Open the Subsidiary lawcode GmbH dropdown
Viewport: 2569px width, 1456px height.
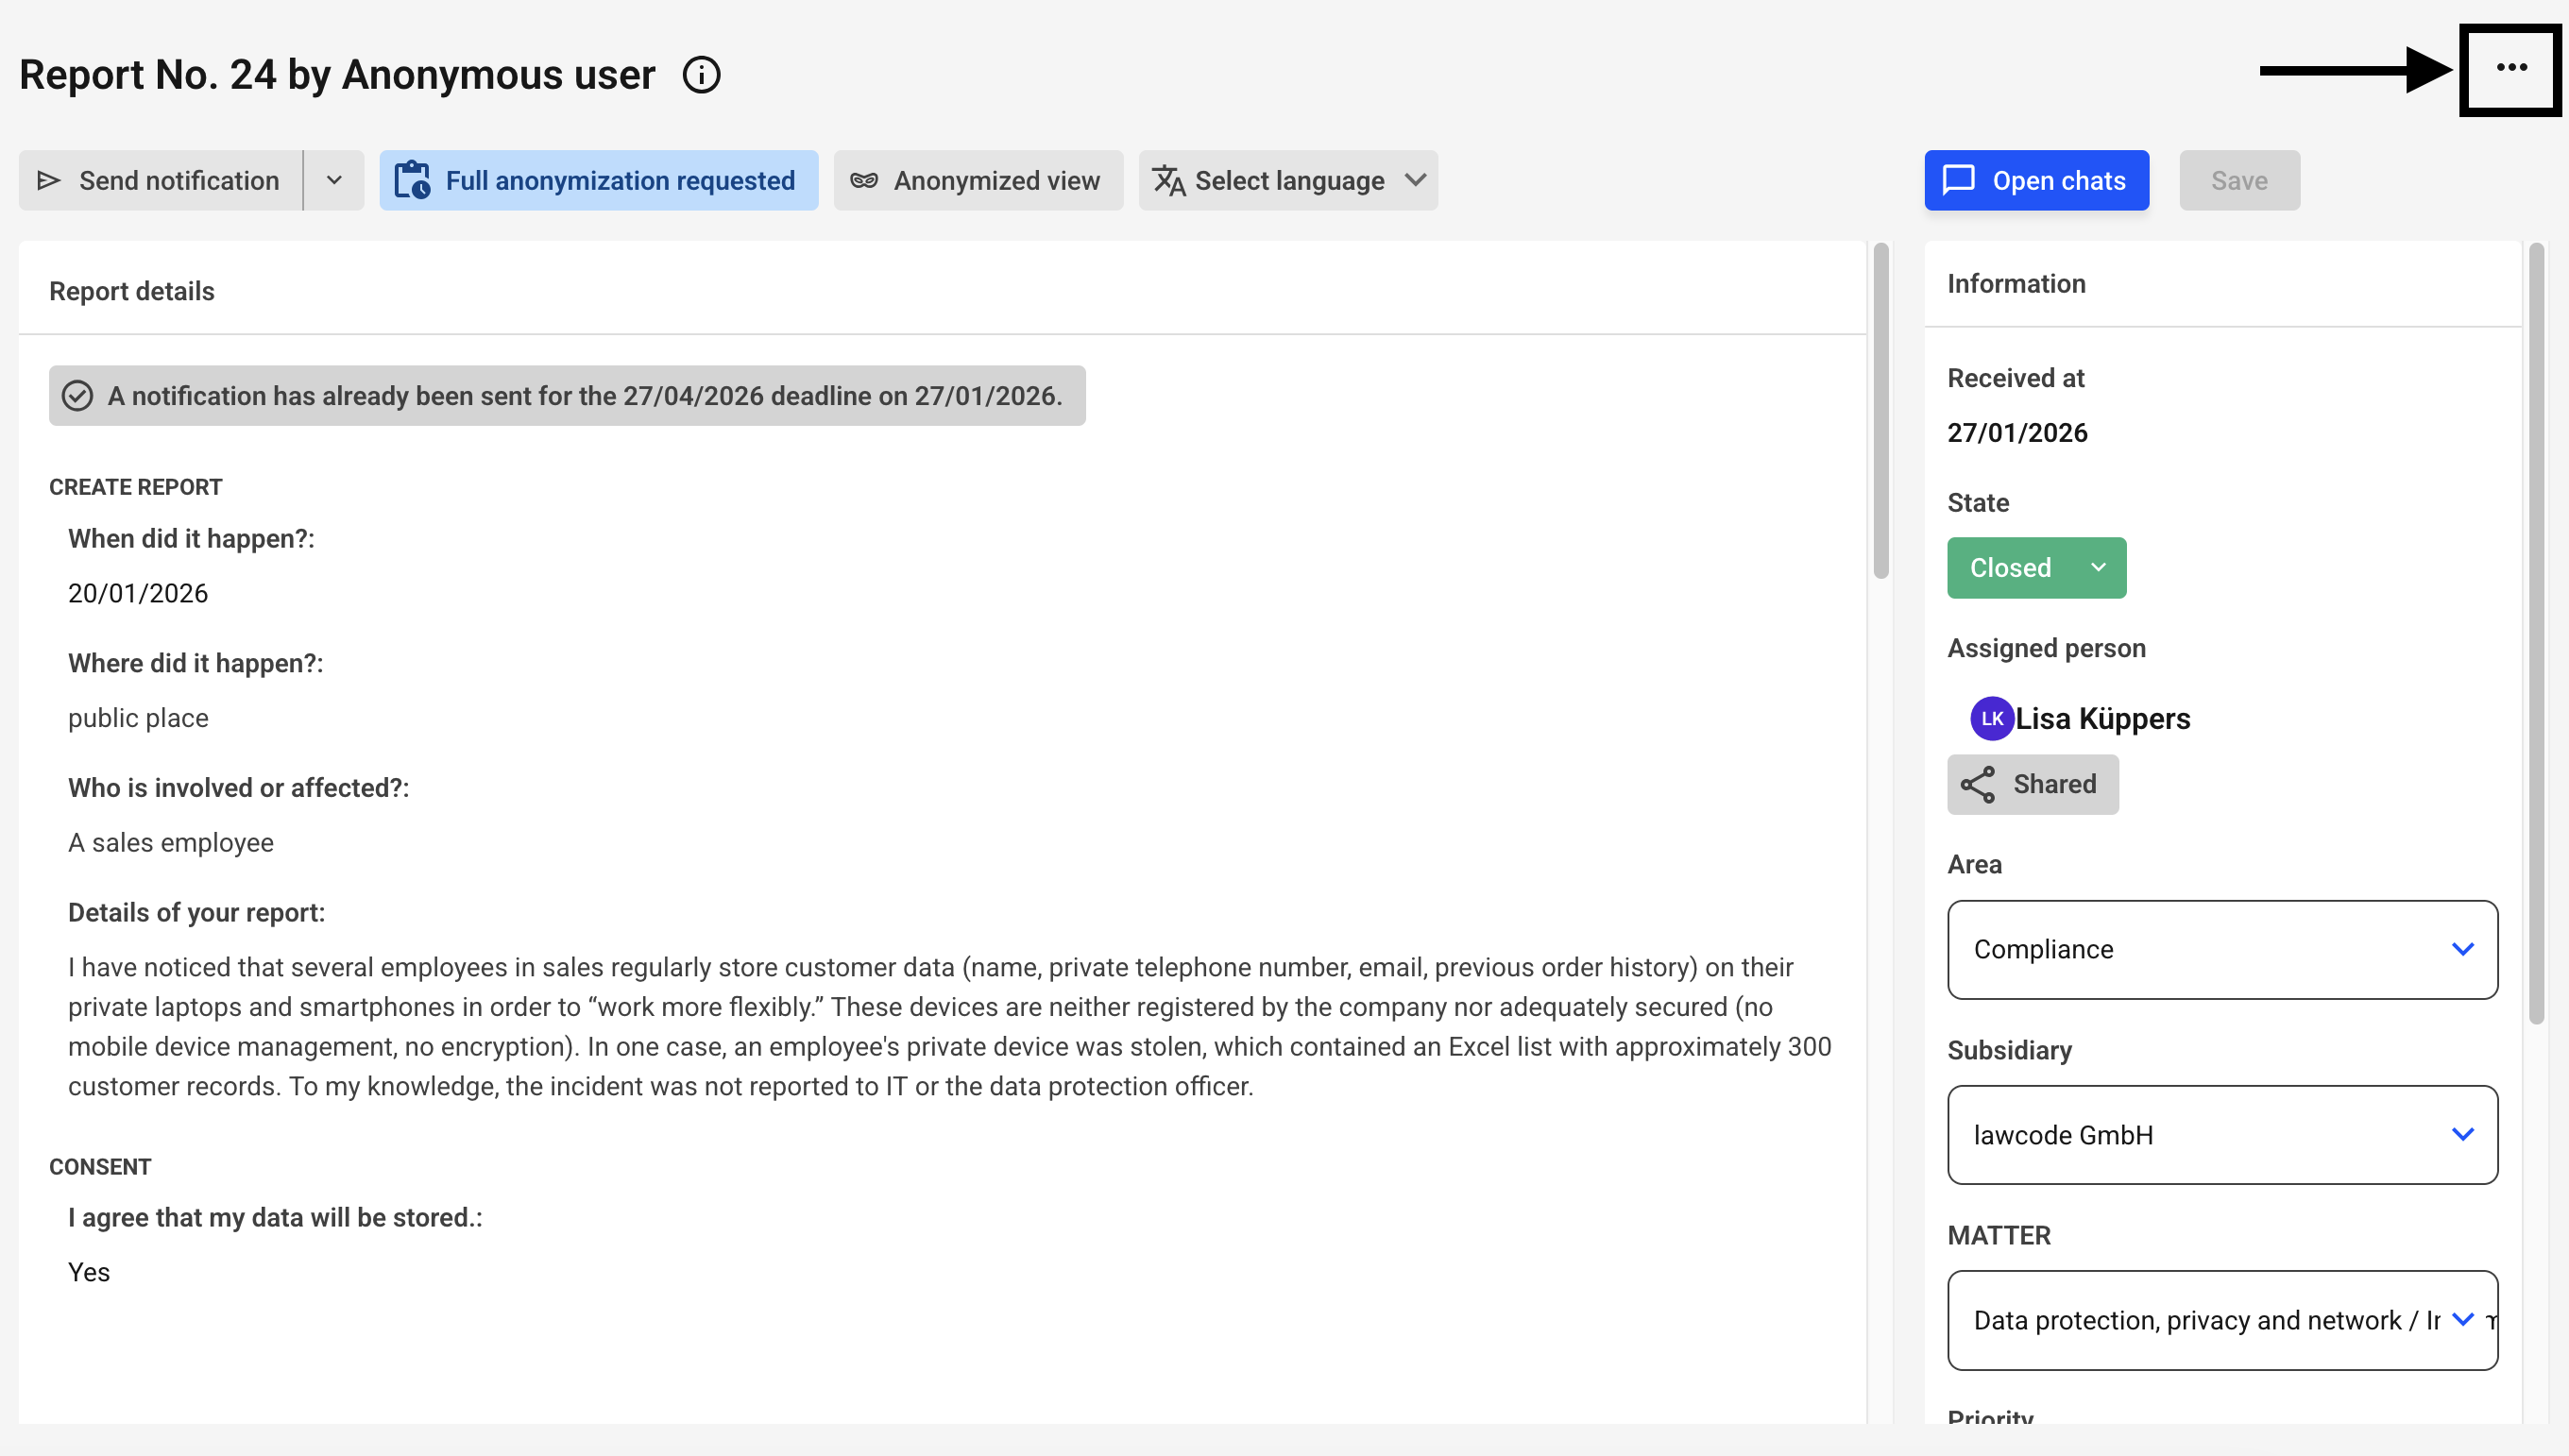pos(2222,1135)
